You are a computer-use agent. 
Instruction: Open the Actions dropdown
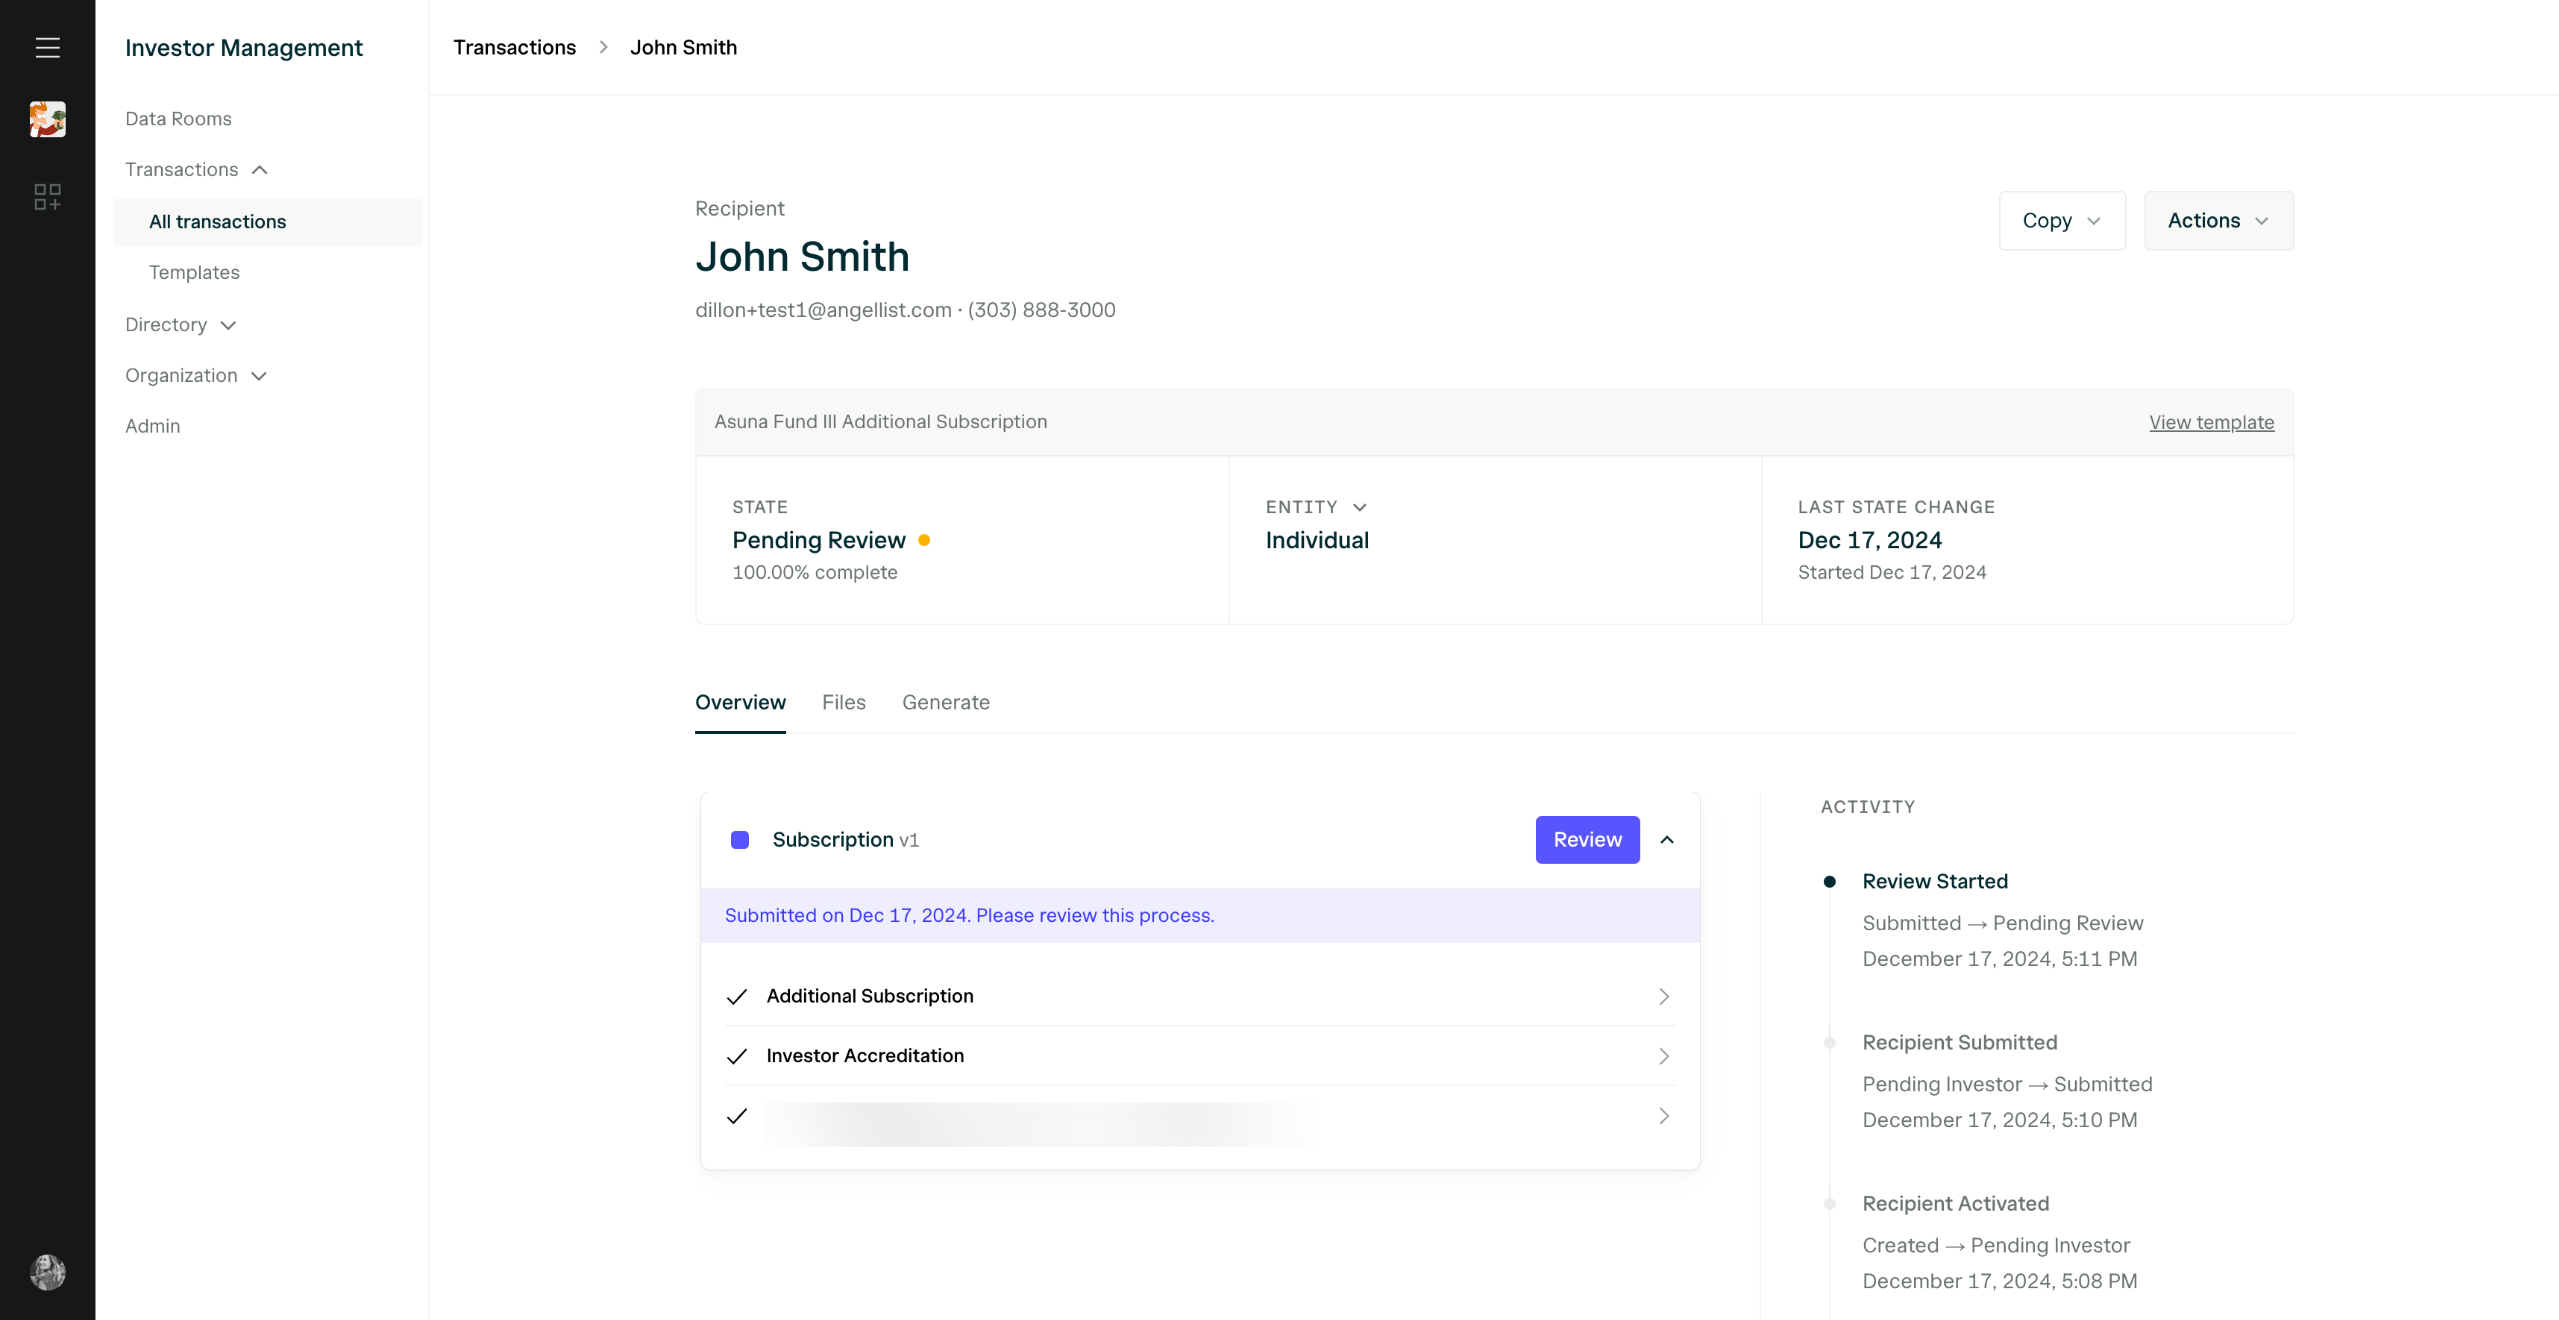coord(2218,221)
